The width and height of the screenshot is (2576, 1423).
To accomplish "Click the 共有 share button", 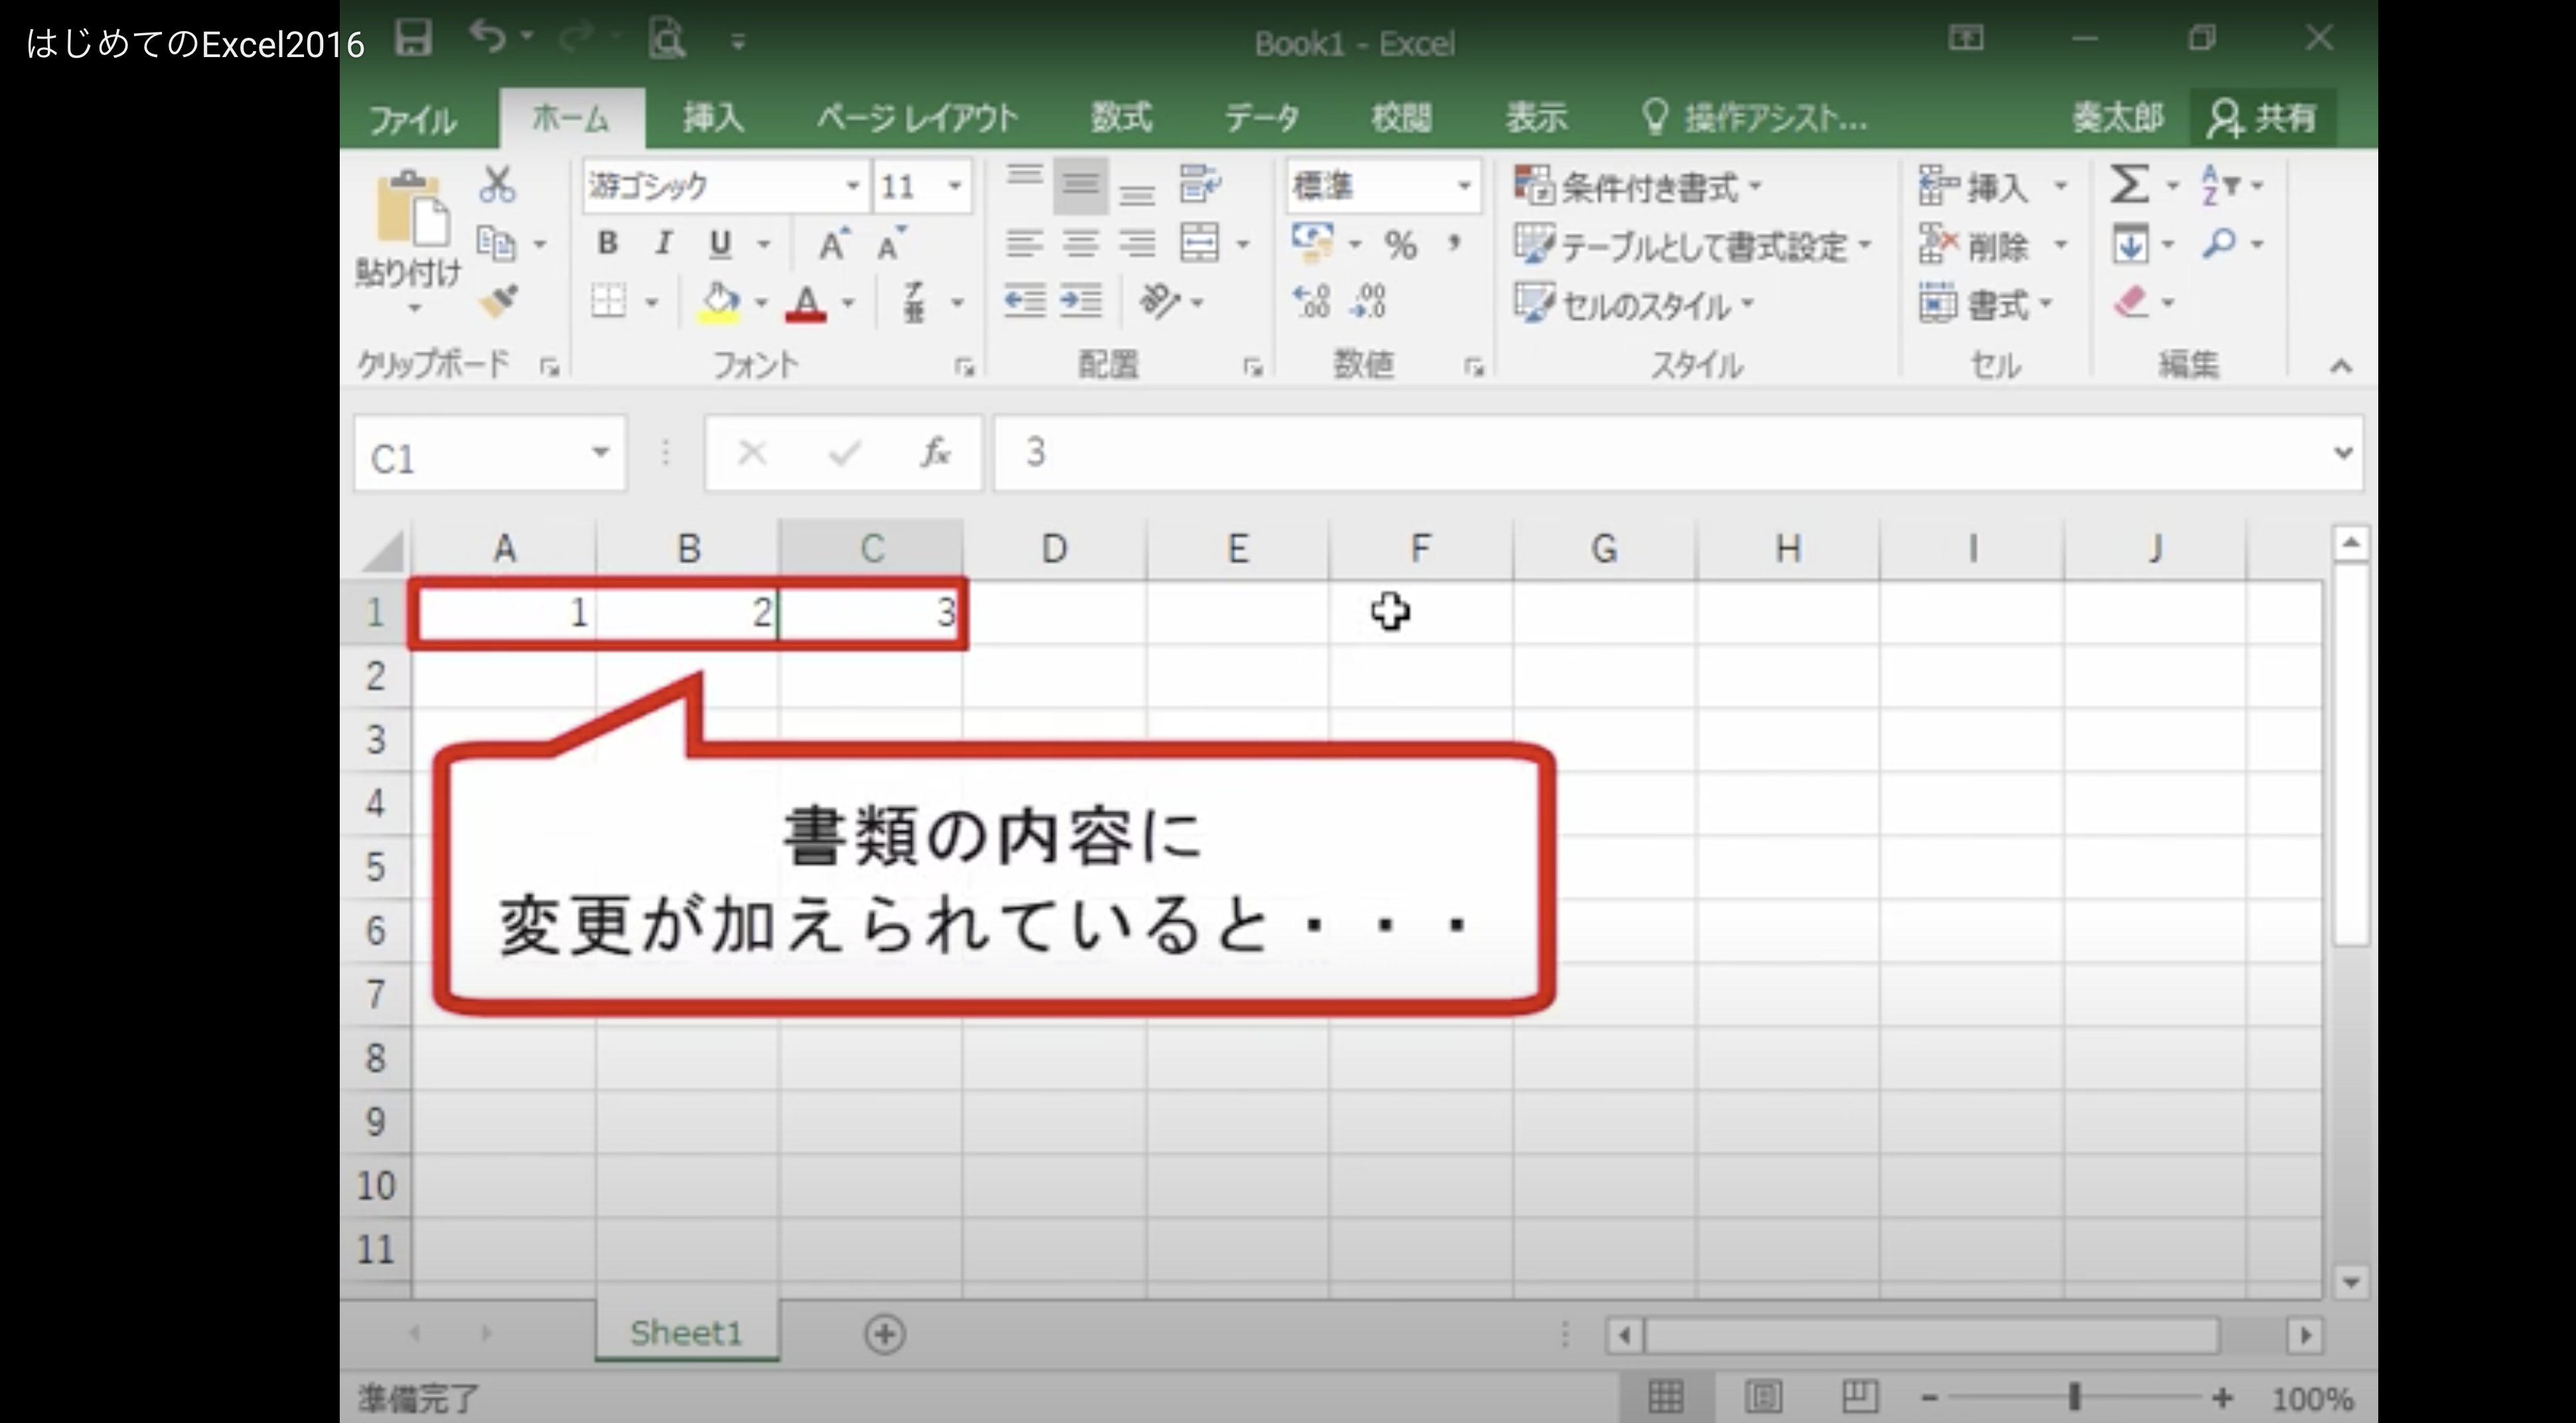I will pyautogui.click(x=2263, y=118).
